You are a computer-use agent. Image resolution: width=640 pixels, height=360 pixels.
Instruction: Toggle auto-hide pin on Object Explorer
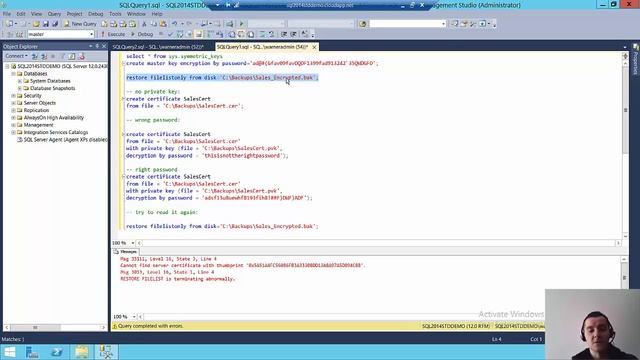click(x=97, y=46)
